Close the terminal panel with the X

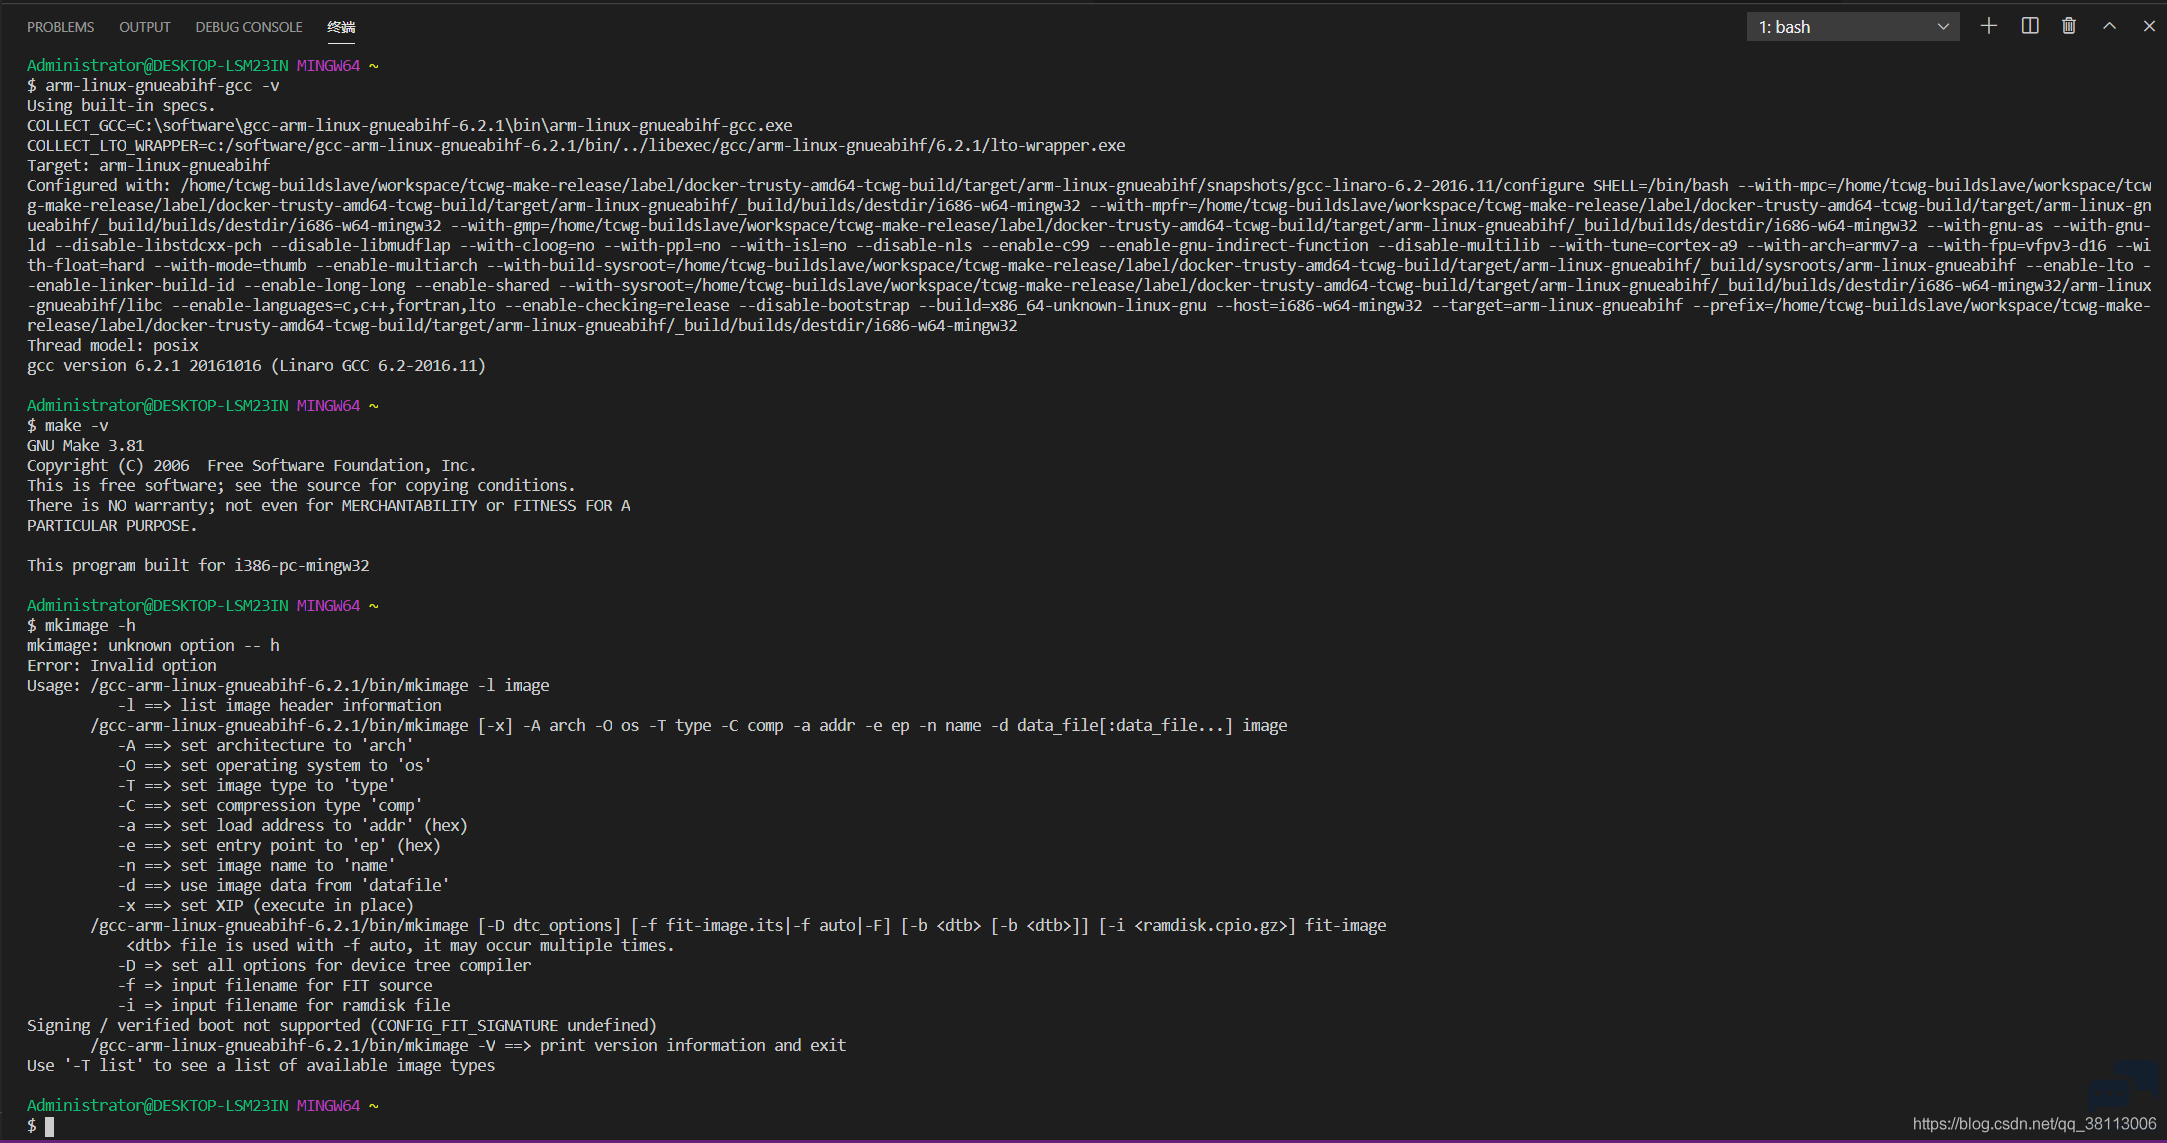coord(2149,26)
